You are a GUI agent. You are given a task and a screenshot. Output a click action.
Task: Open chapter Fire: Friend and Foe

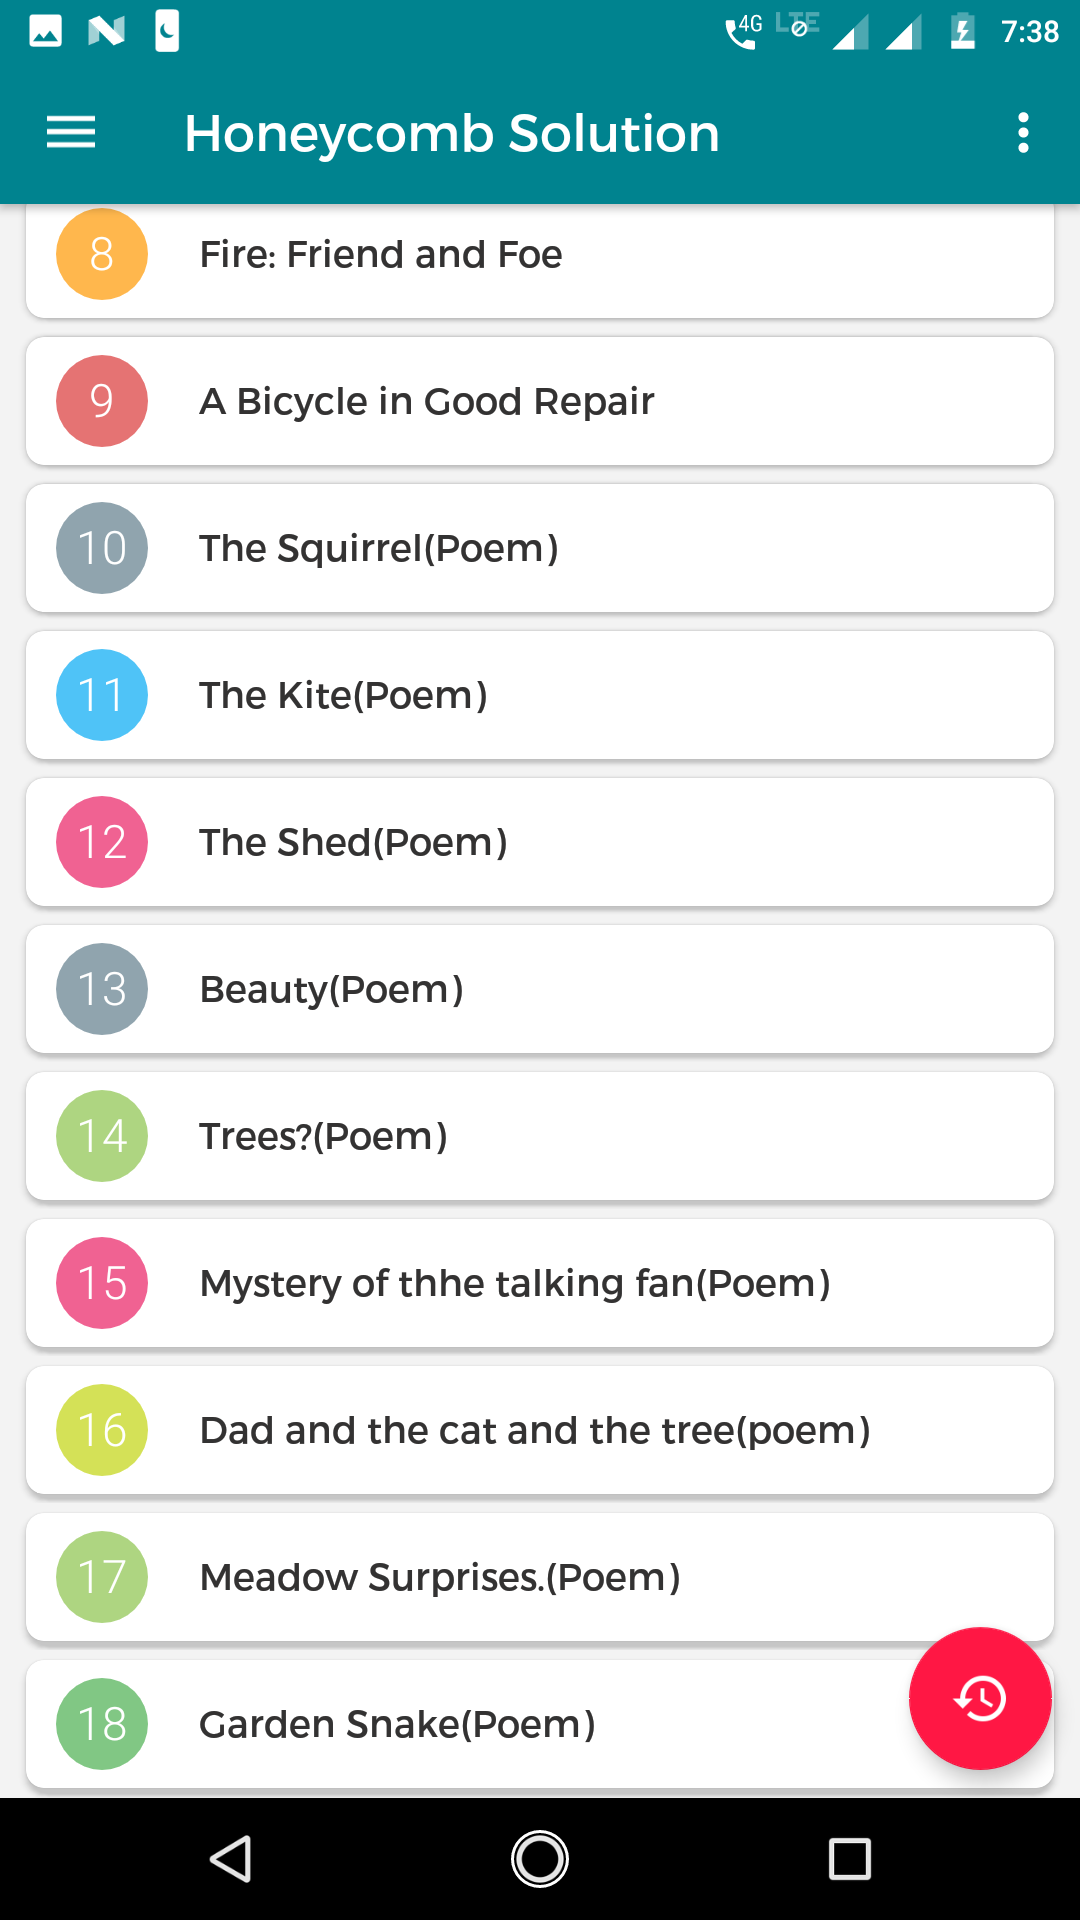pos(381,255)
